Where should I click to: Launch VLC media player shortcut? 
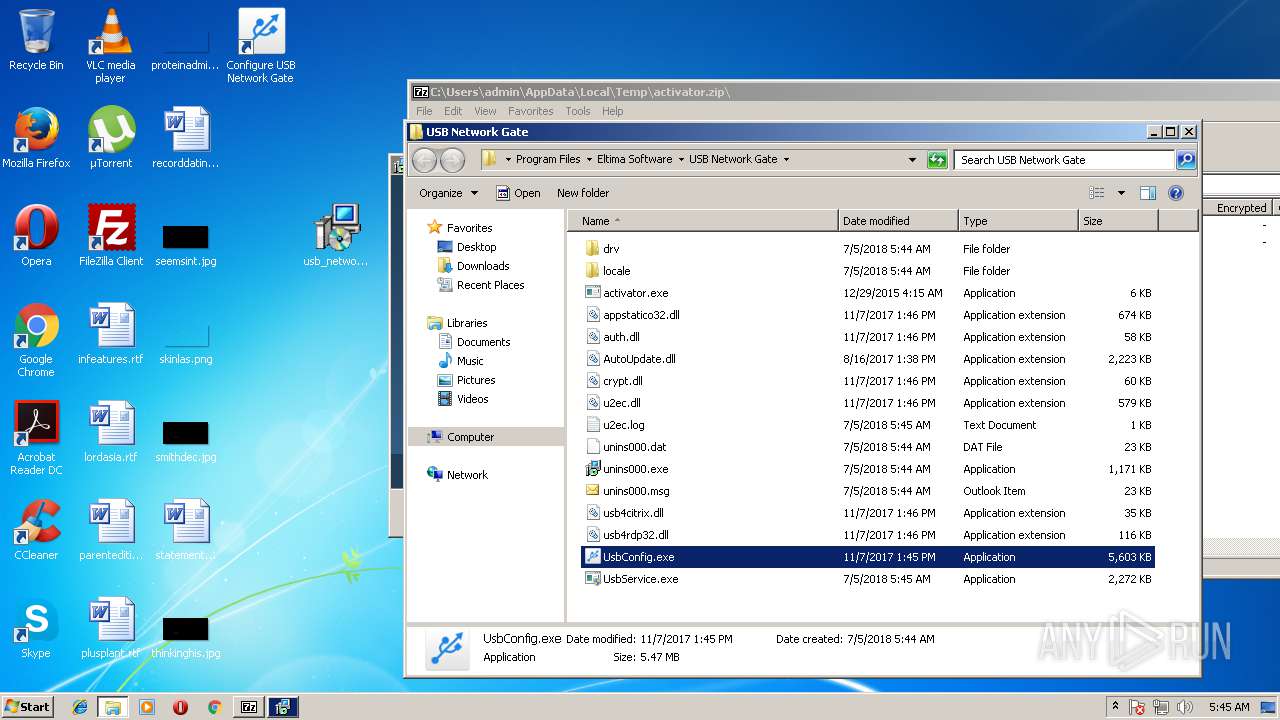pos(110,46)
